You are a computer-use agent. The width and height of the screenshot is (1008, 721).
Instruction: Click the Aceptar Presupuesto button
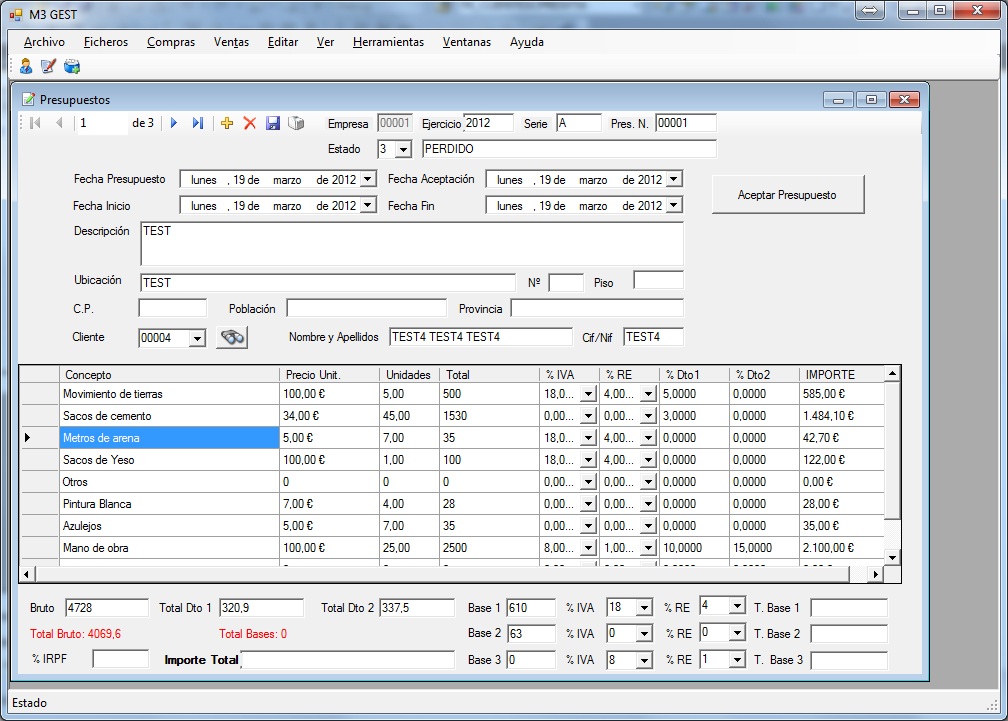[787, 195]
